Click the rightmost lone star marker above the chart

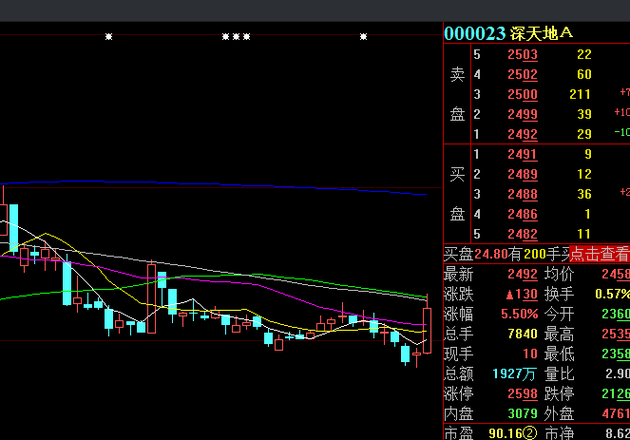[363, 37]
